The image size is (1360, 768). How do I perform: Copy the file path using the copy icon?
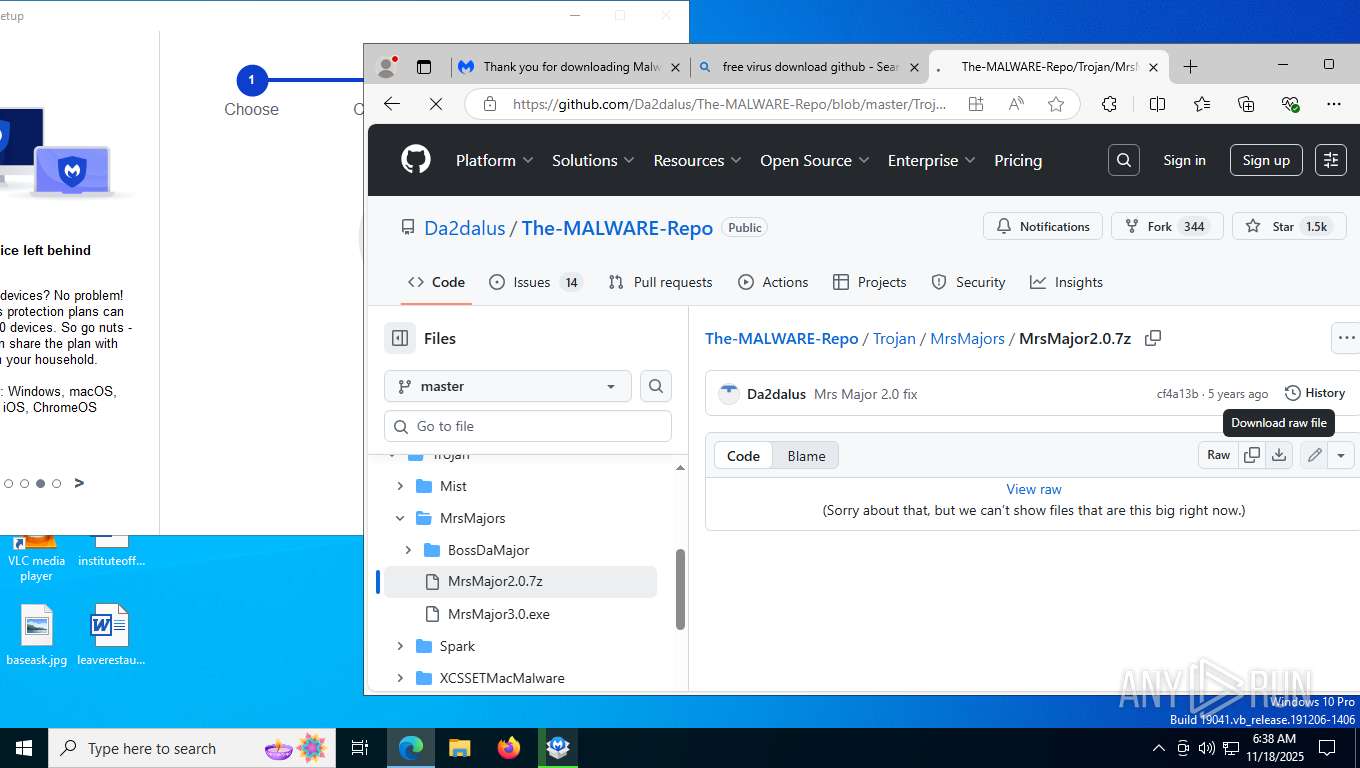point(1153,338)
